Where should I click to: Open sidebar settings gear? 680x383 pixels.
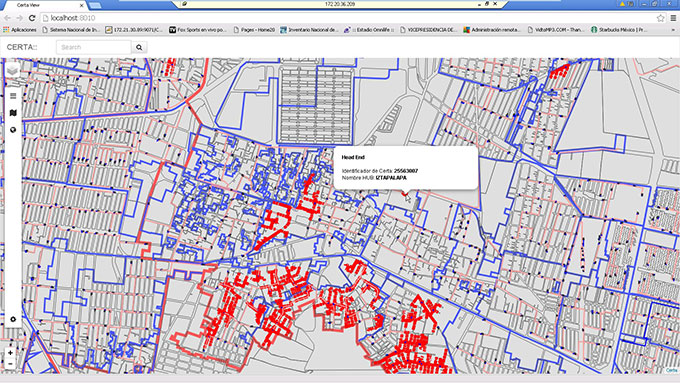click(13, 319)
